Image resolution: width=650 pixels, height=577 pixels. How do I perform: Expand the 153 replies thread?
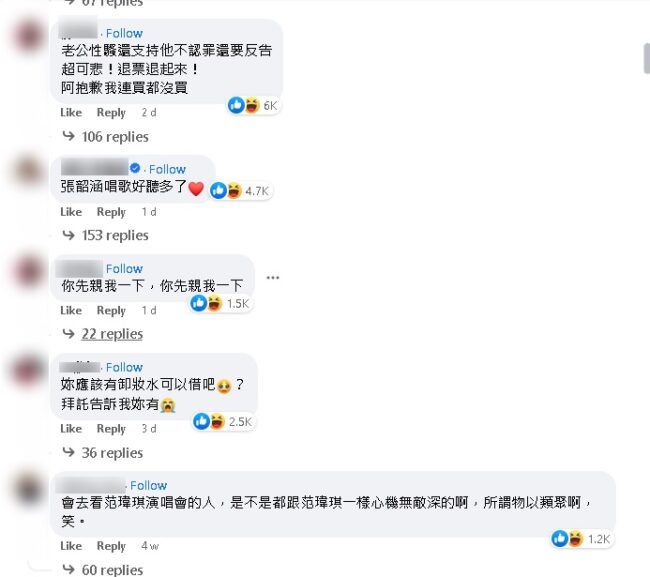115,235
